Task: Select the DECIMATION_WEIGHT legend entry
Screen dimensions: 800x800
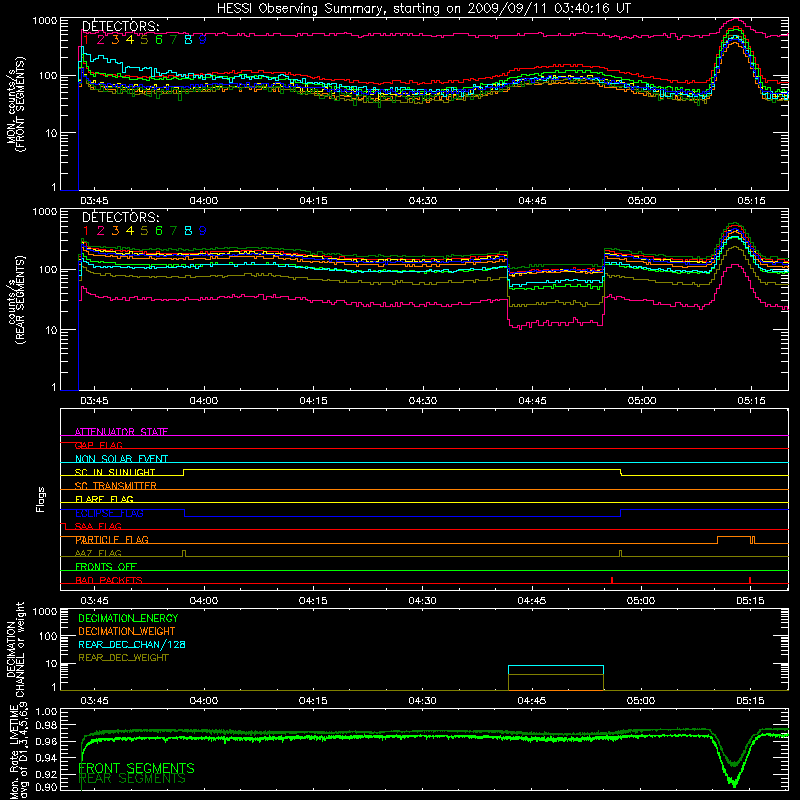Action: click(x=127, y=631)
